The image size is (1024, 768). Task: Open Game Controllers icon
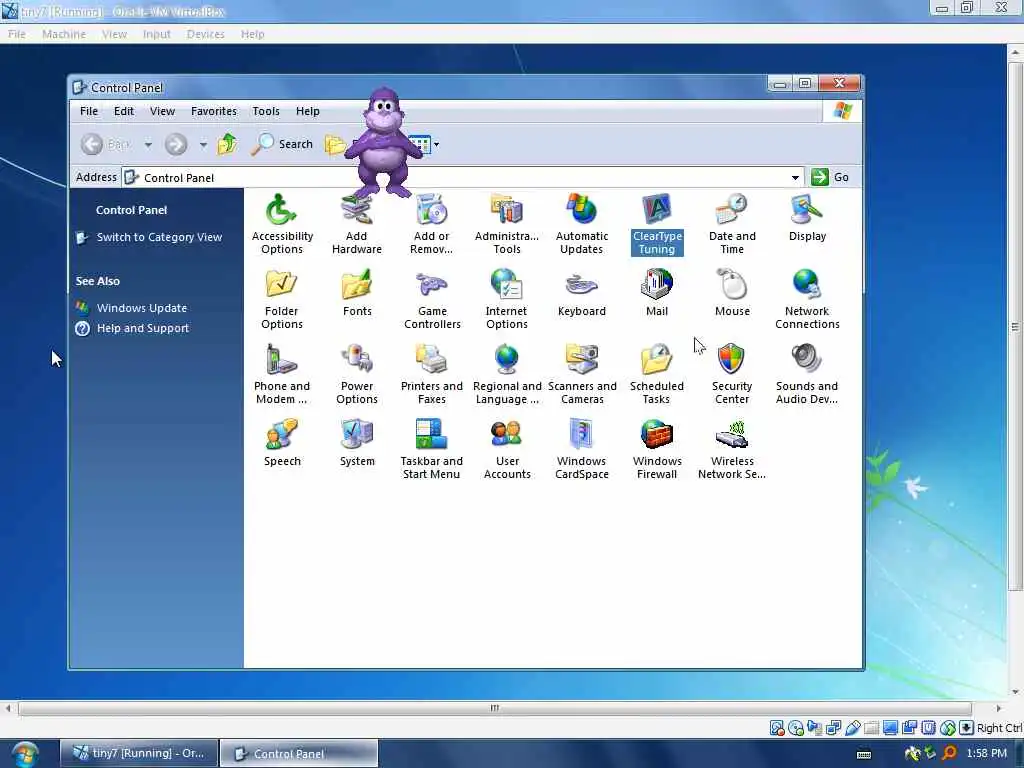pos(432,298)
